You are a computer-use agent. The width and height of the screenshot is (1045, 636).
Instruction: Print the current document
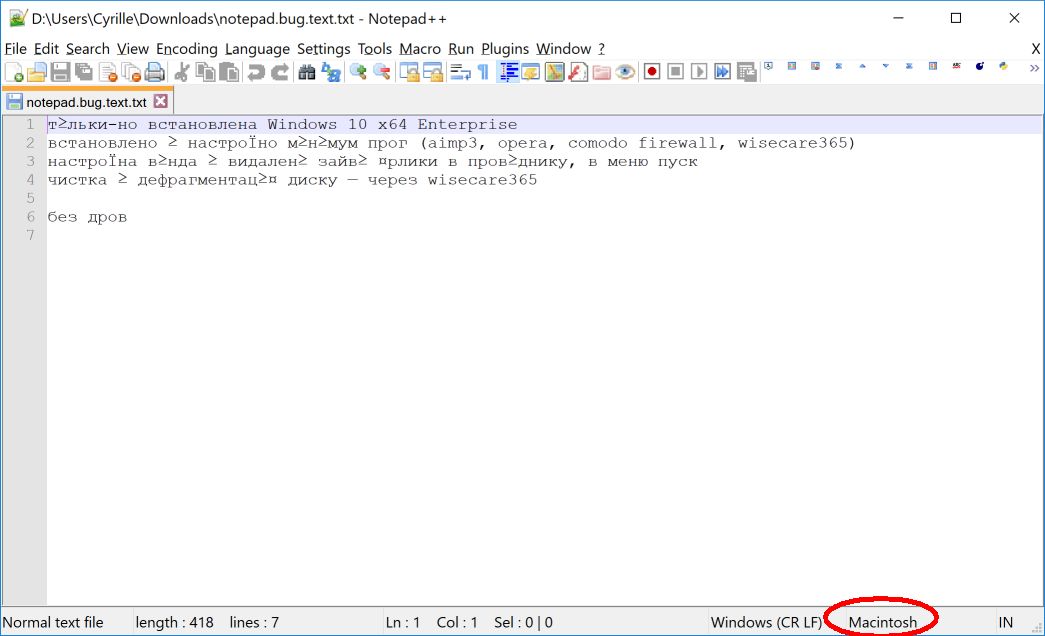tap(153, 71)
